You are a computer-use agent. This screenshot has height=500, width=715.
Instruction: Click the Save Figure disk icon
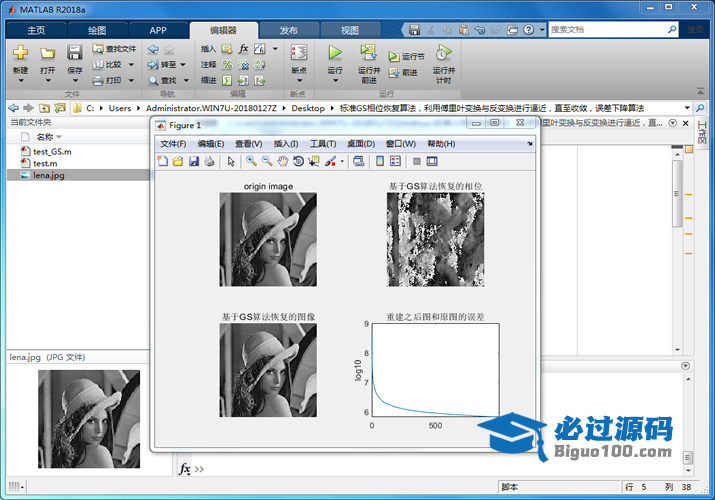tap(194, 161)
